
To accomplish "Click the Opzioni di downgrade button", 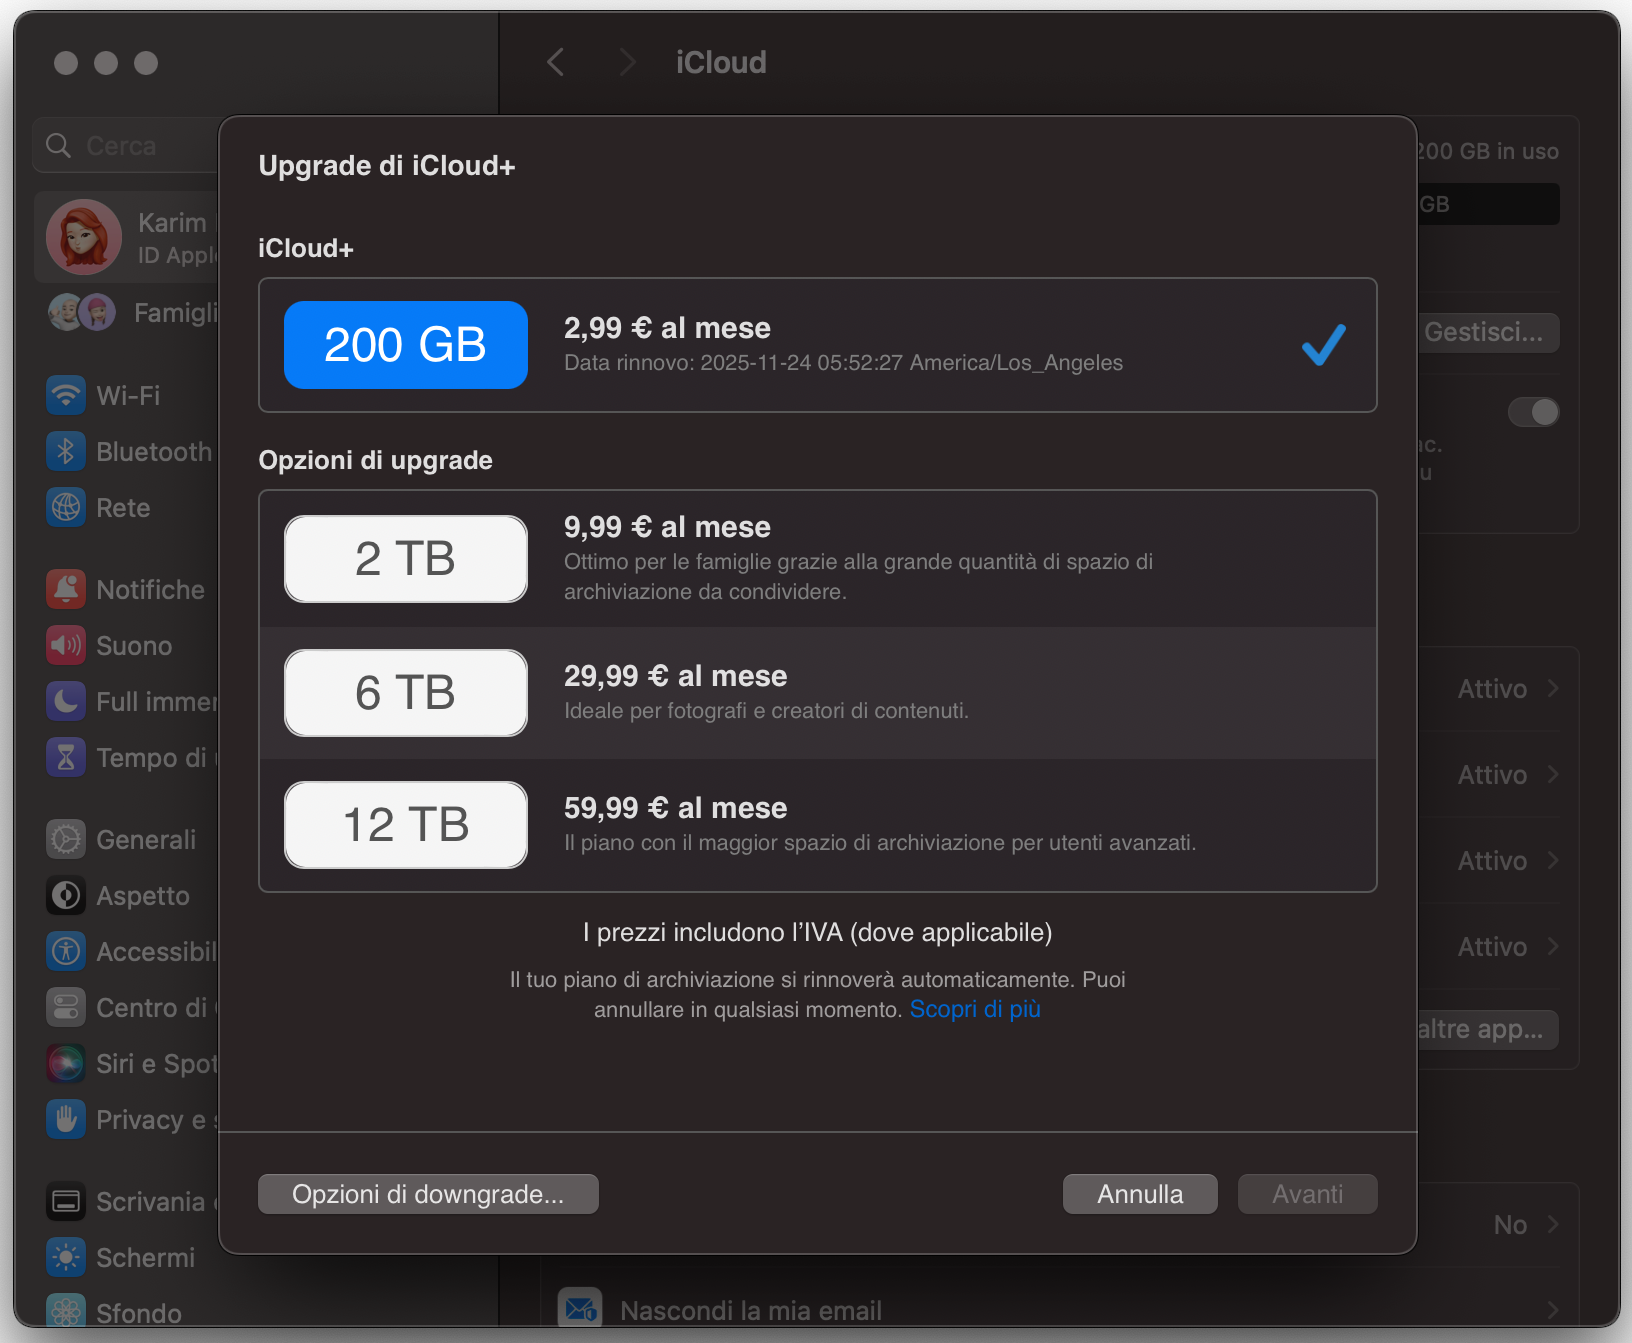I will [x=428, y=1193].
